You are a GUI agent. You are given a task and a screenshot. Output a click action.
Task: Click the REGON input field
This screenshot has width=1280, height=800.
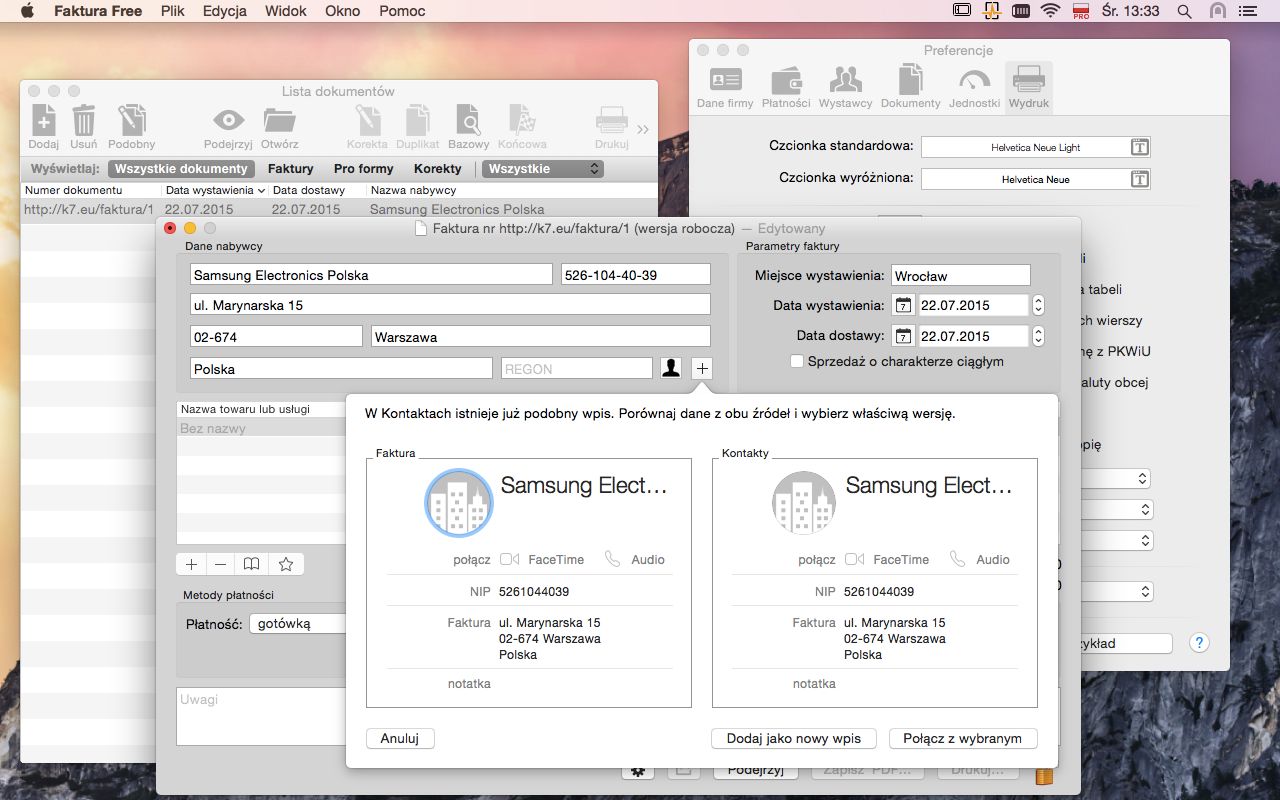(x=576, y=368)
